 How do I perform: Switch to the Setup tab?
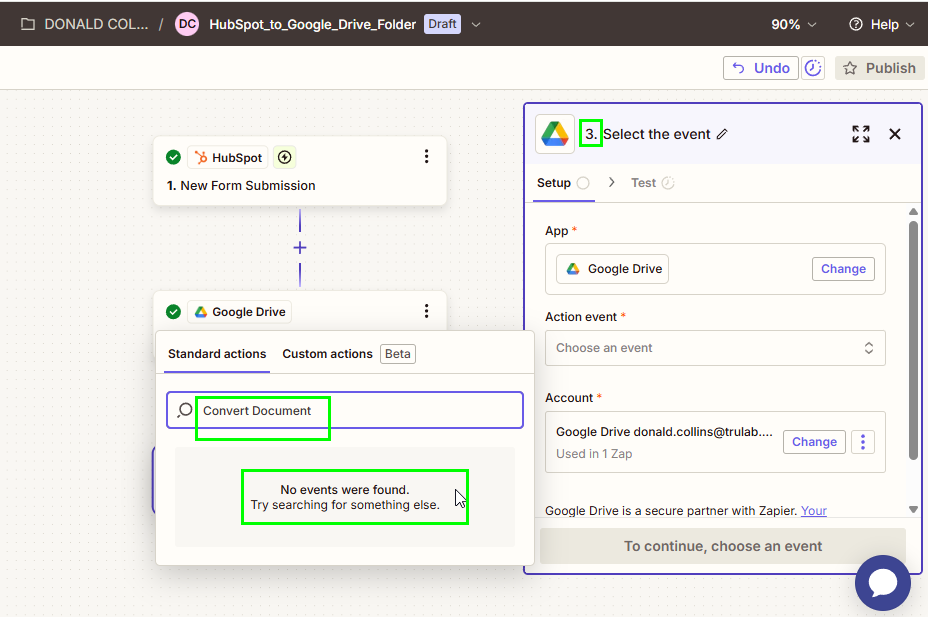(x=563, y=183)
